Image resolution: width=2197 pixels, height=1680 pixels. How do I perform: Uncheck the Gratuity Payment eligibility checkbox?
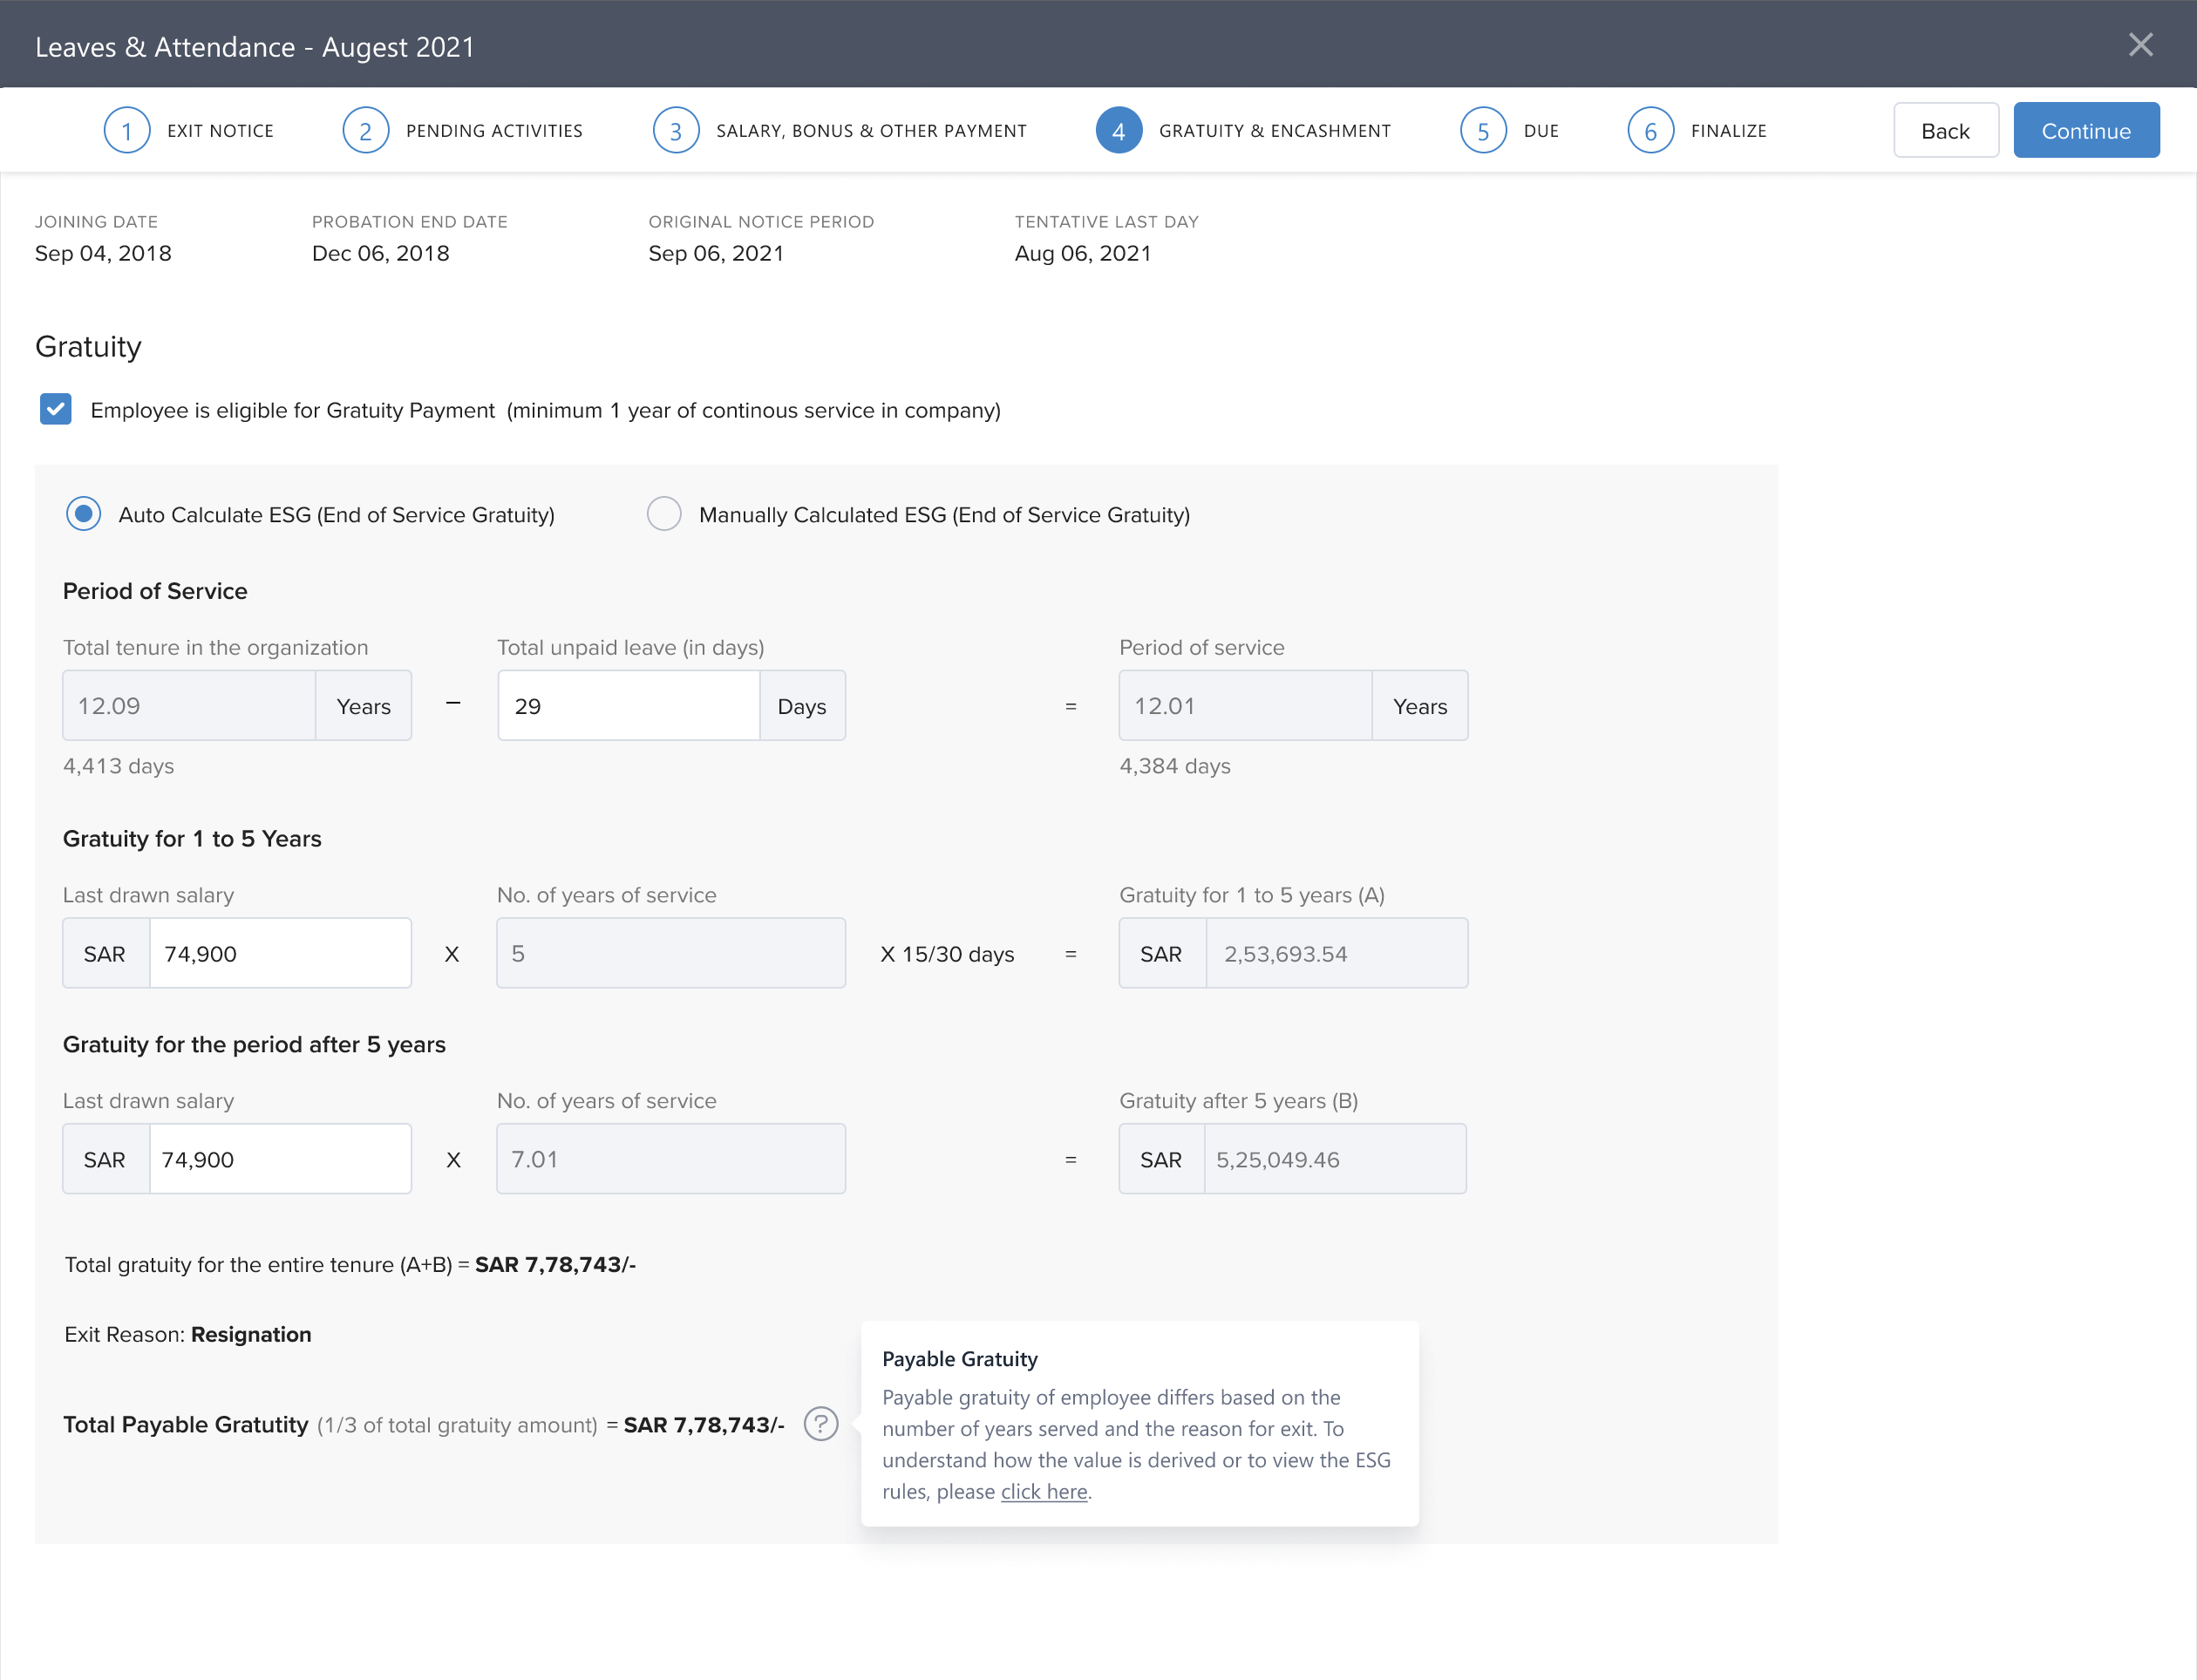(x=56, y=409)
